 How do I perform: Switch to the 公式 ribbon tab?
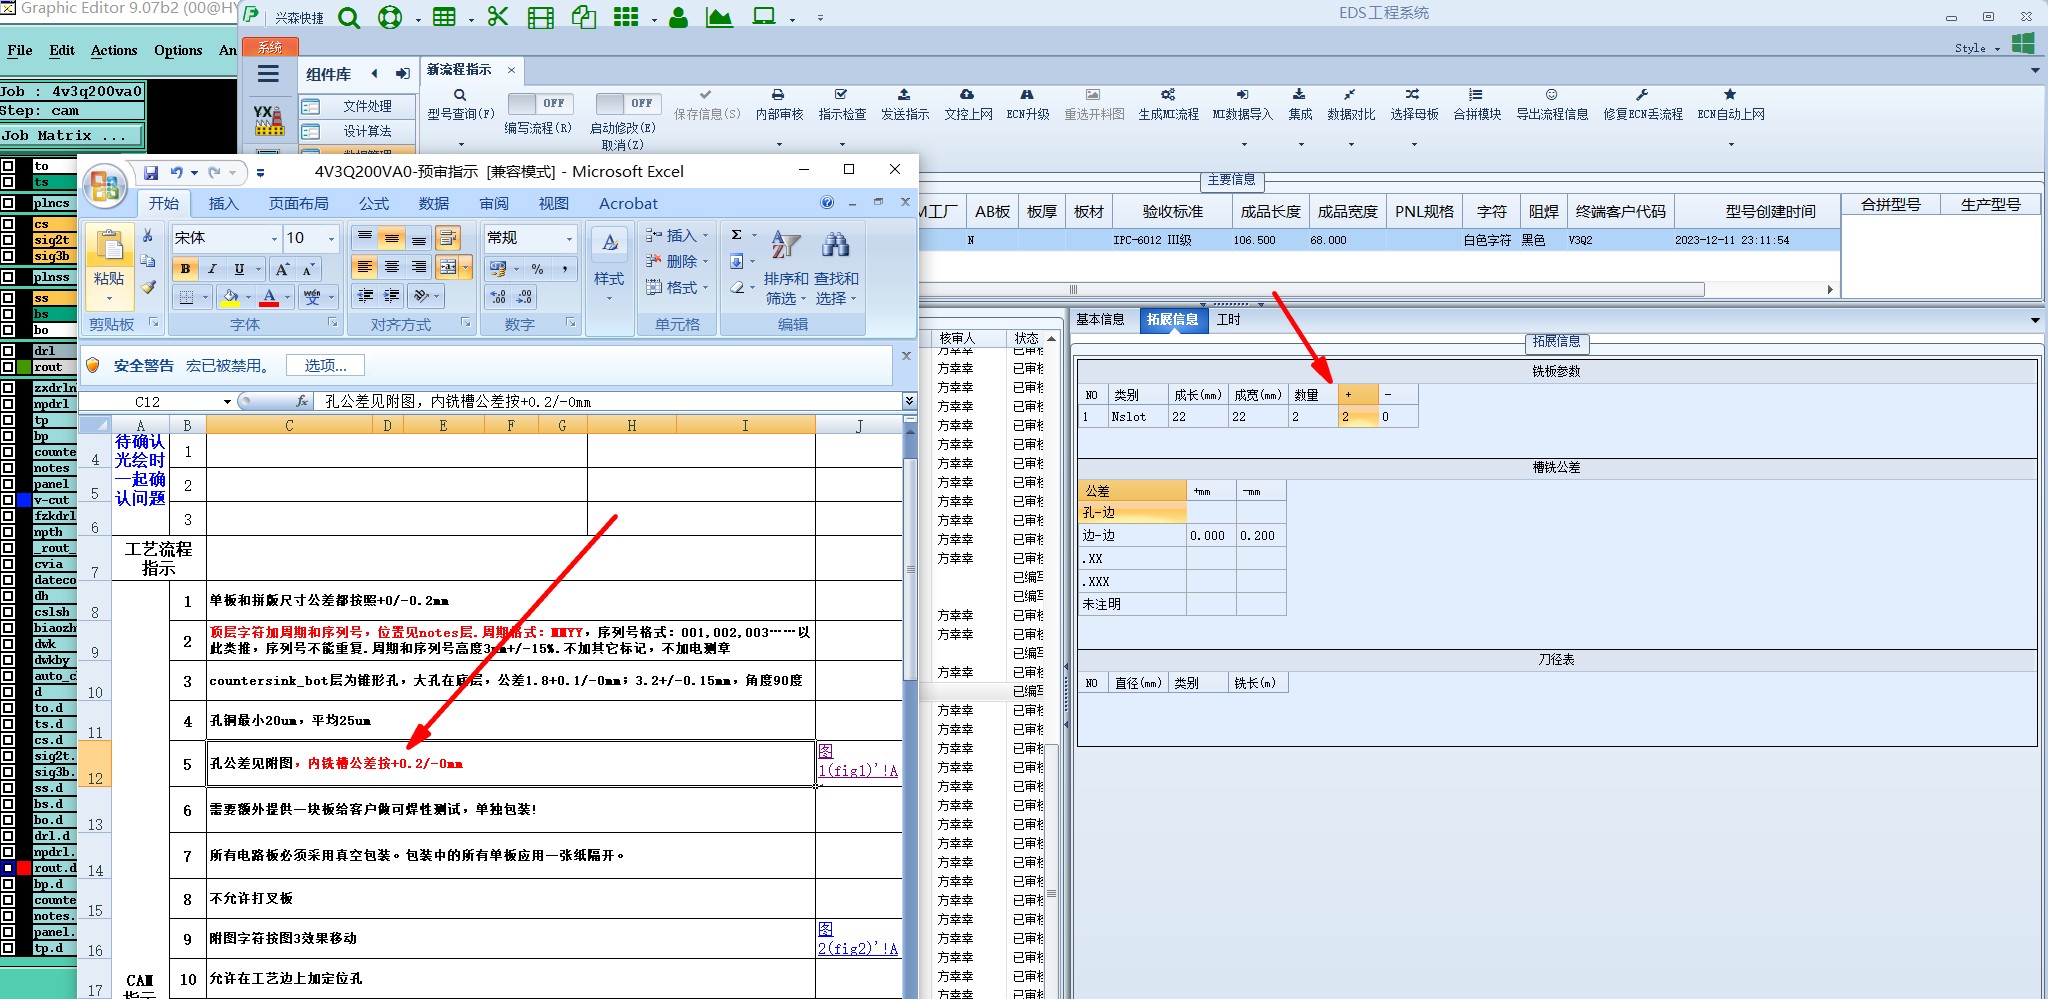(x=374, y=203)
